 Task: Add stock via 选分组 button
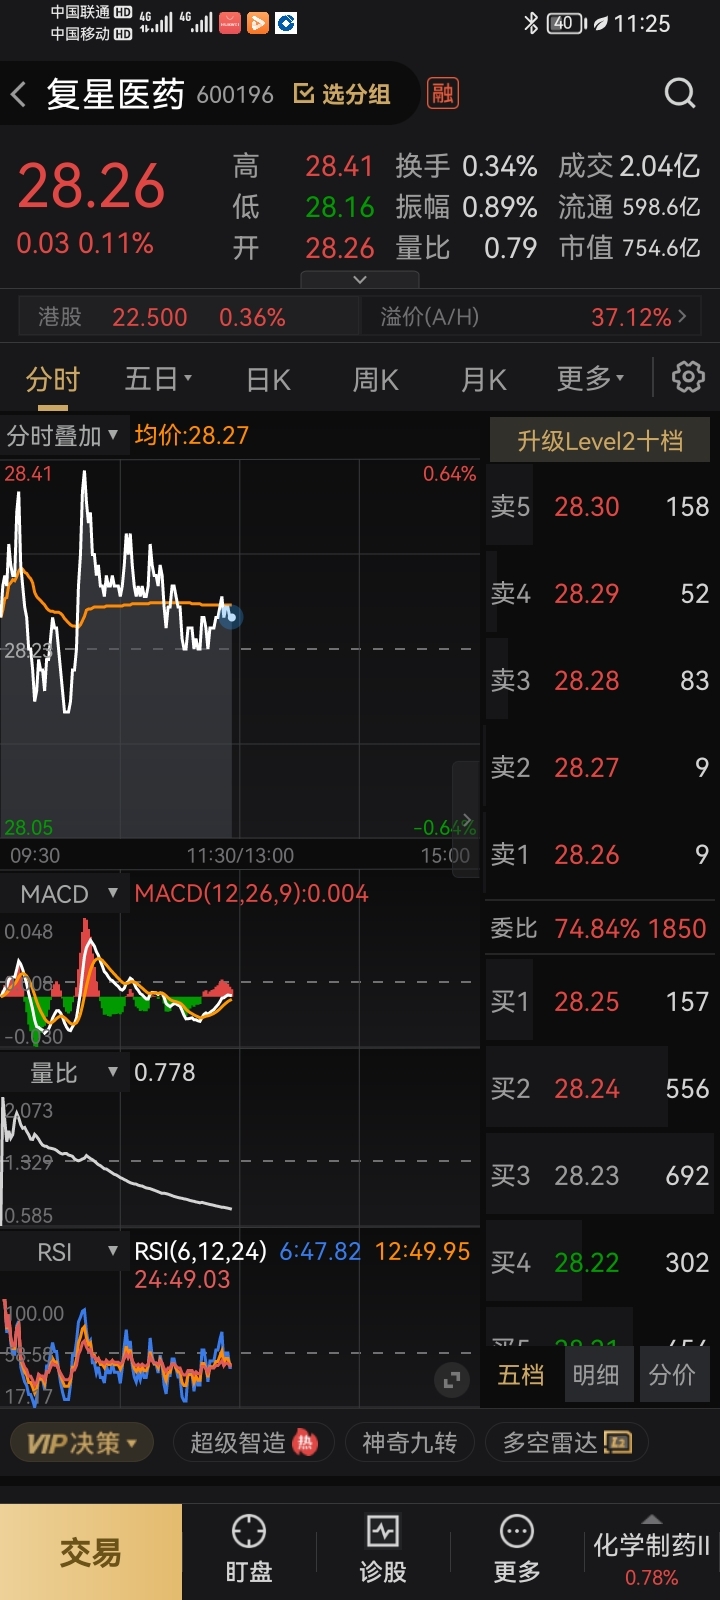(x=342, y=94)
